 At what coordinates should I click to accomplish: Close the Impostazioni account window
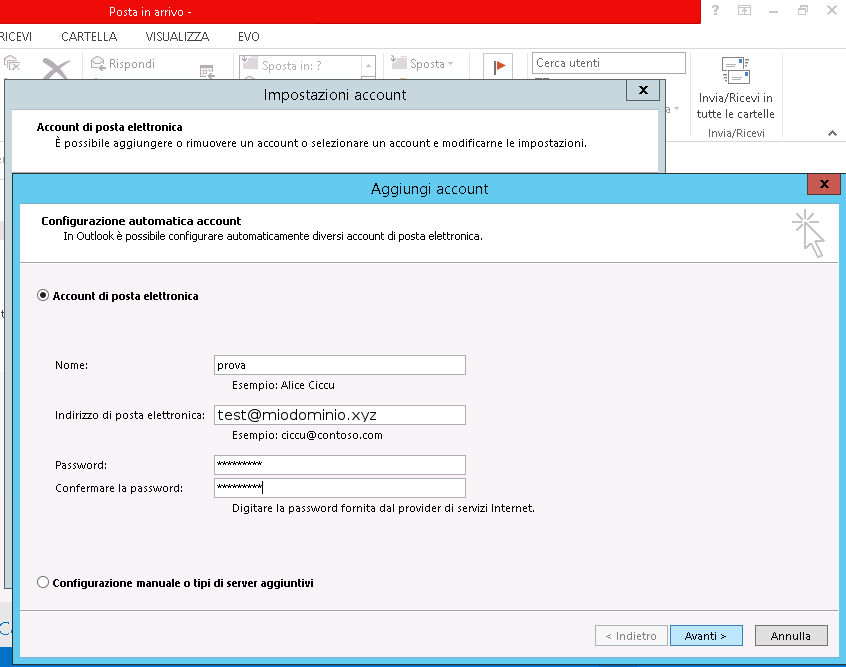[643, 90]
